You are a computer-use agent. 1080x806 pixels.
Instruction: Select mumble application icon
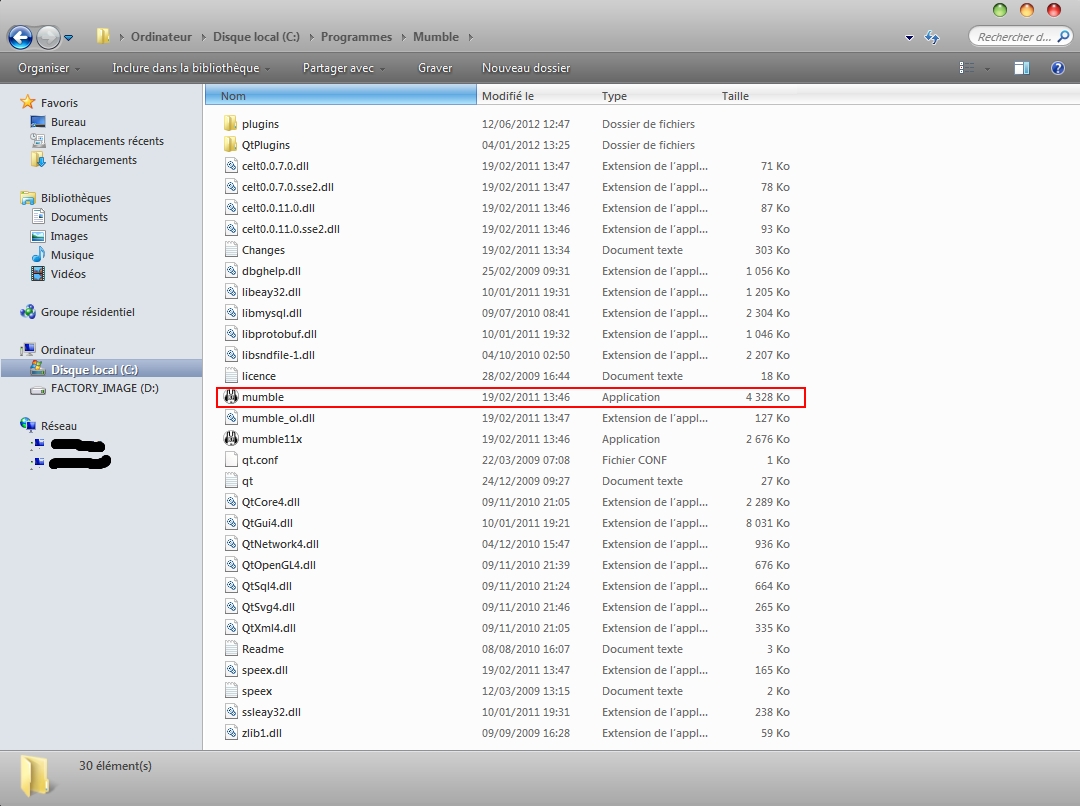point(231,397)
